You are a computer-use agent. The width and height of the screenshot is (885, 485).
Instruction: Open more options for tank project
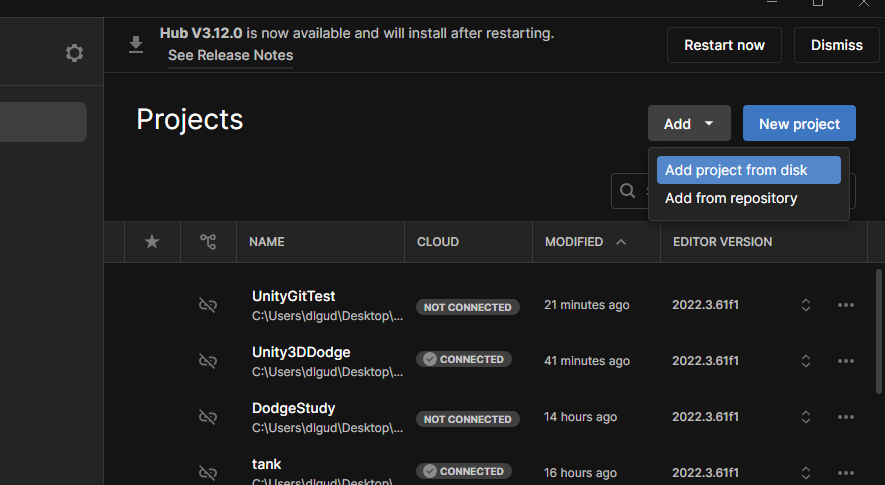(x=845, y=473)
